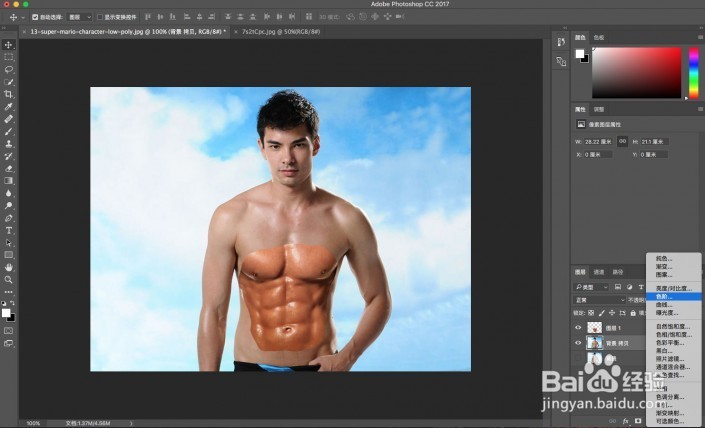705x428 pixels.
Task: Close the 7s2tCpc.jpg tab
Action: point(236,32)
